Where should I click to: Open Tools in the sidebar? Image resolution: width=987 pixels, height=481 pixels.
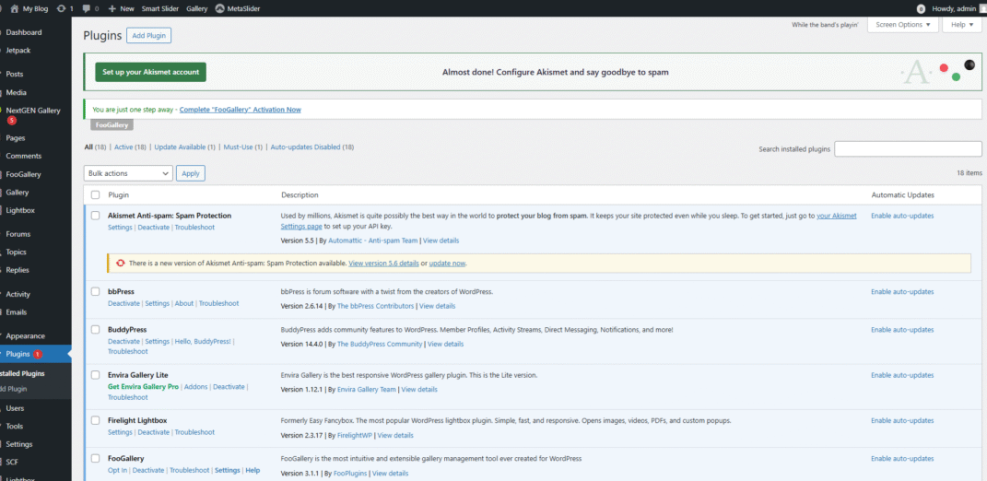[14, 426]
